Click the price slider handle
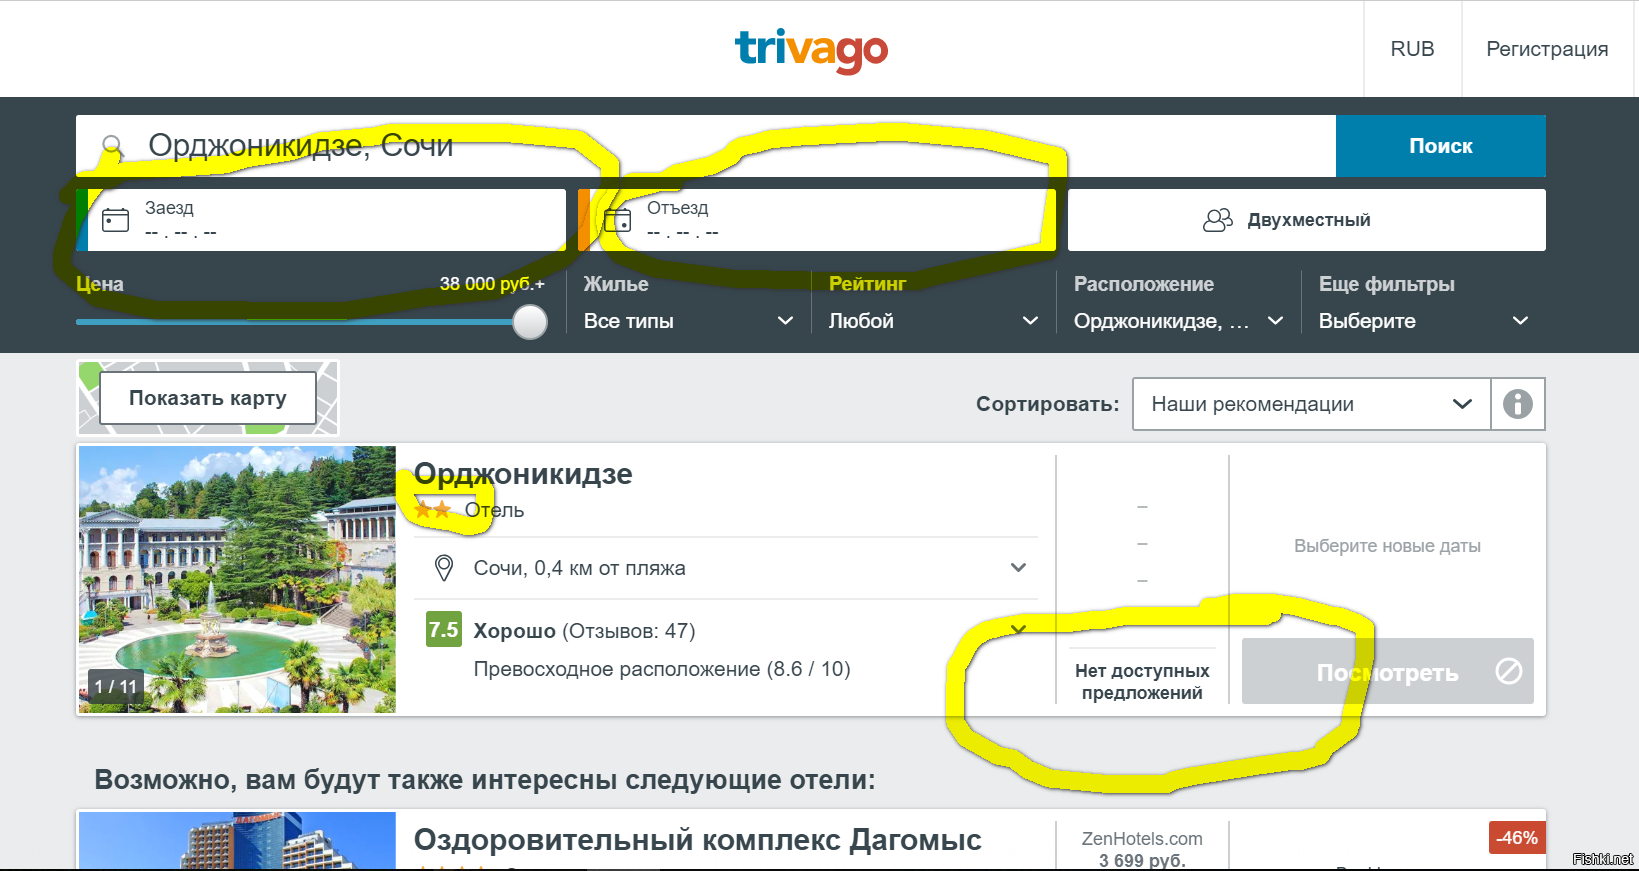The image size is (1639, 871). coord(530,322)
